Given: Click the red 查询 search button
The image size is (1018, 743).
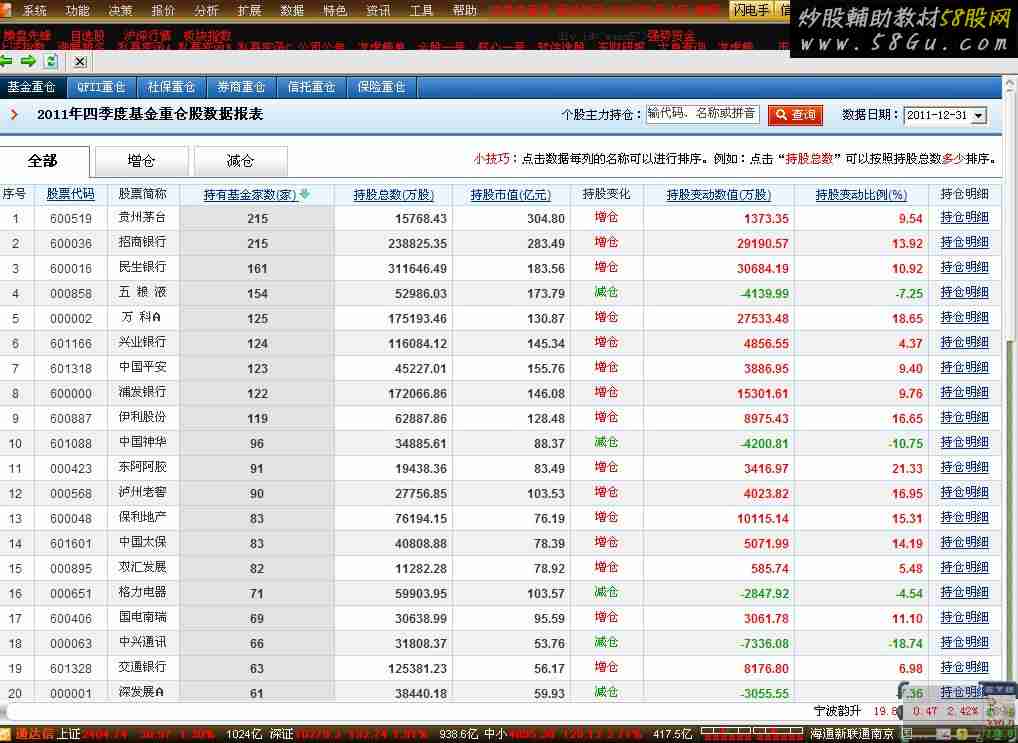Looking at the screenshot, I should 795,115.
